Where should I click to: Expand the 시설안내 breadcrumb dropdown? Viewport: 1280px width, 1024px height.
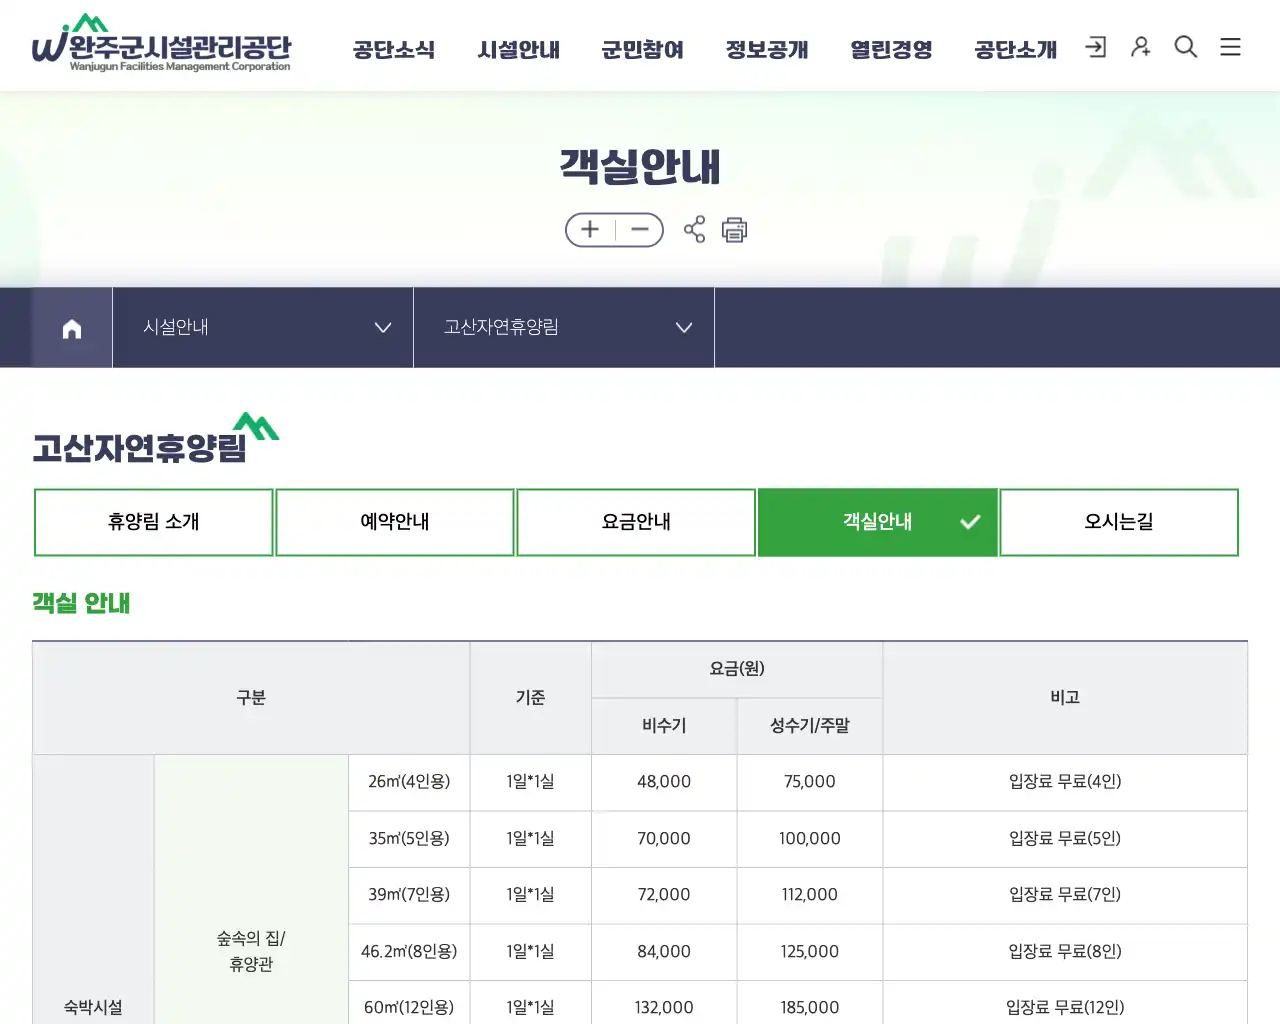point(263,328)
